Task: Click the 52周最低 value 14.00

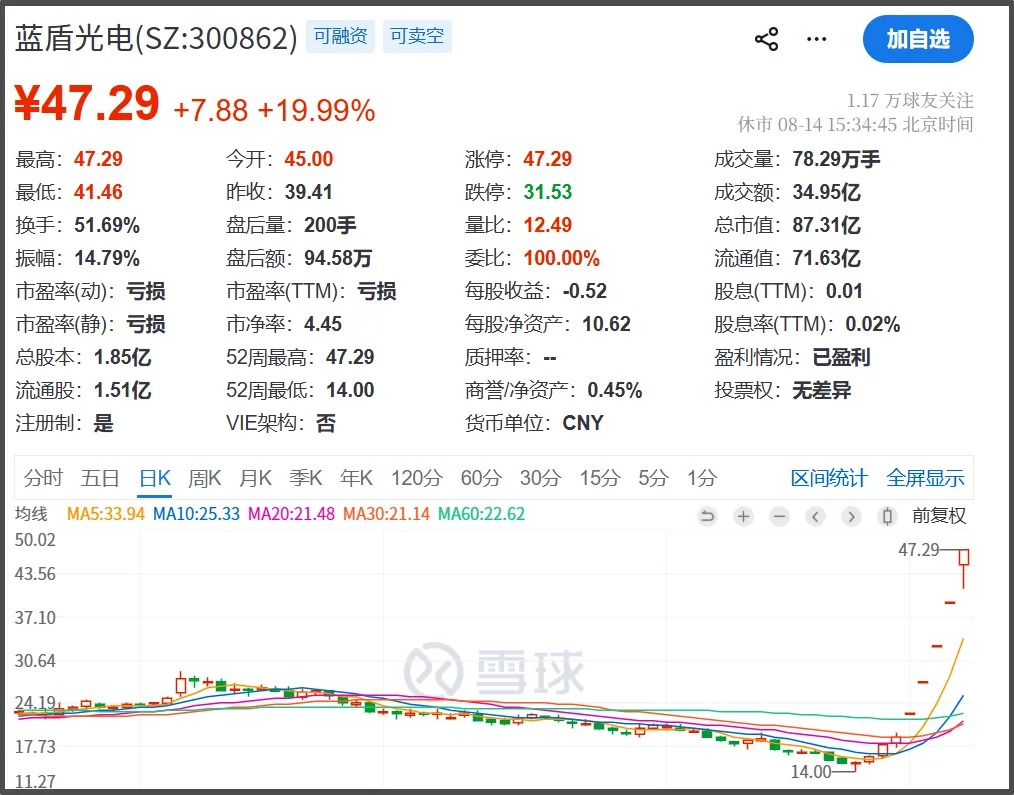Action: [x=350, y=390]
